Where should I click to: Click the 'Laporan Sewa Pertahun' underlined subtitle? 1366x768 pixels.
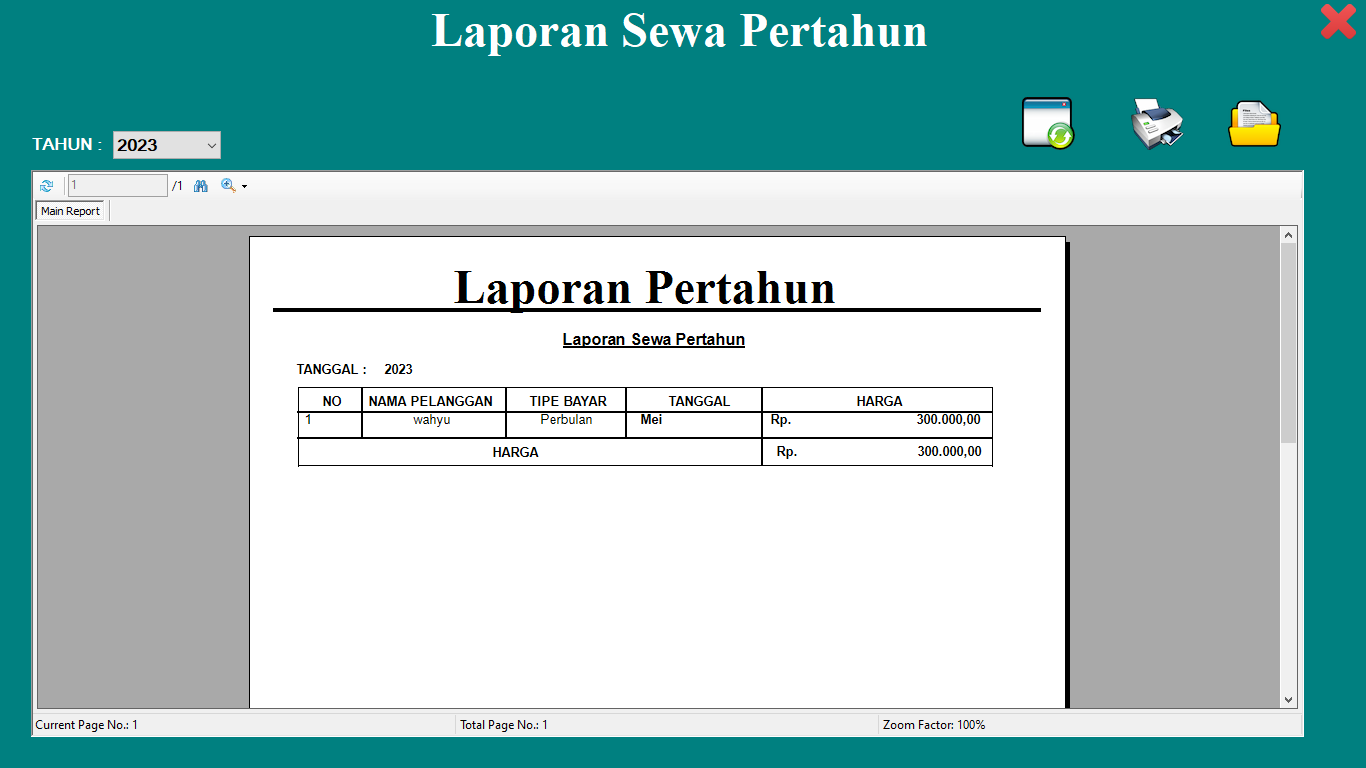(x=654, y=340)
